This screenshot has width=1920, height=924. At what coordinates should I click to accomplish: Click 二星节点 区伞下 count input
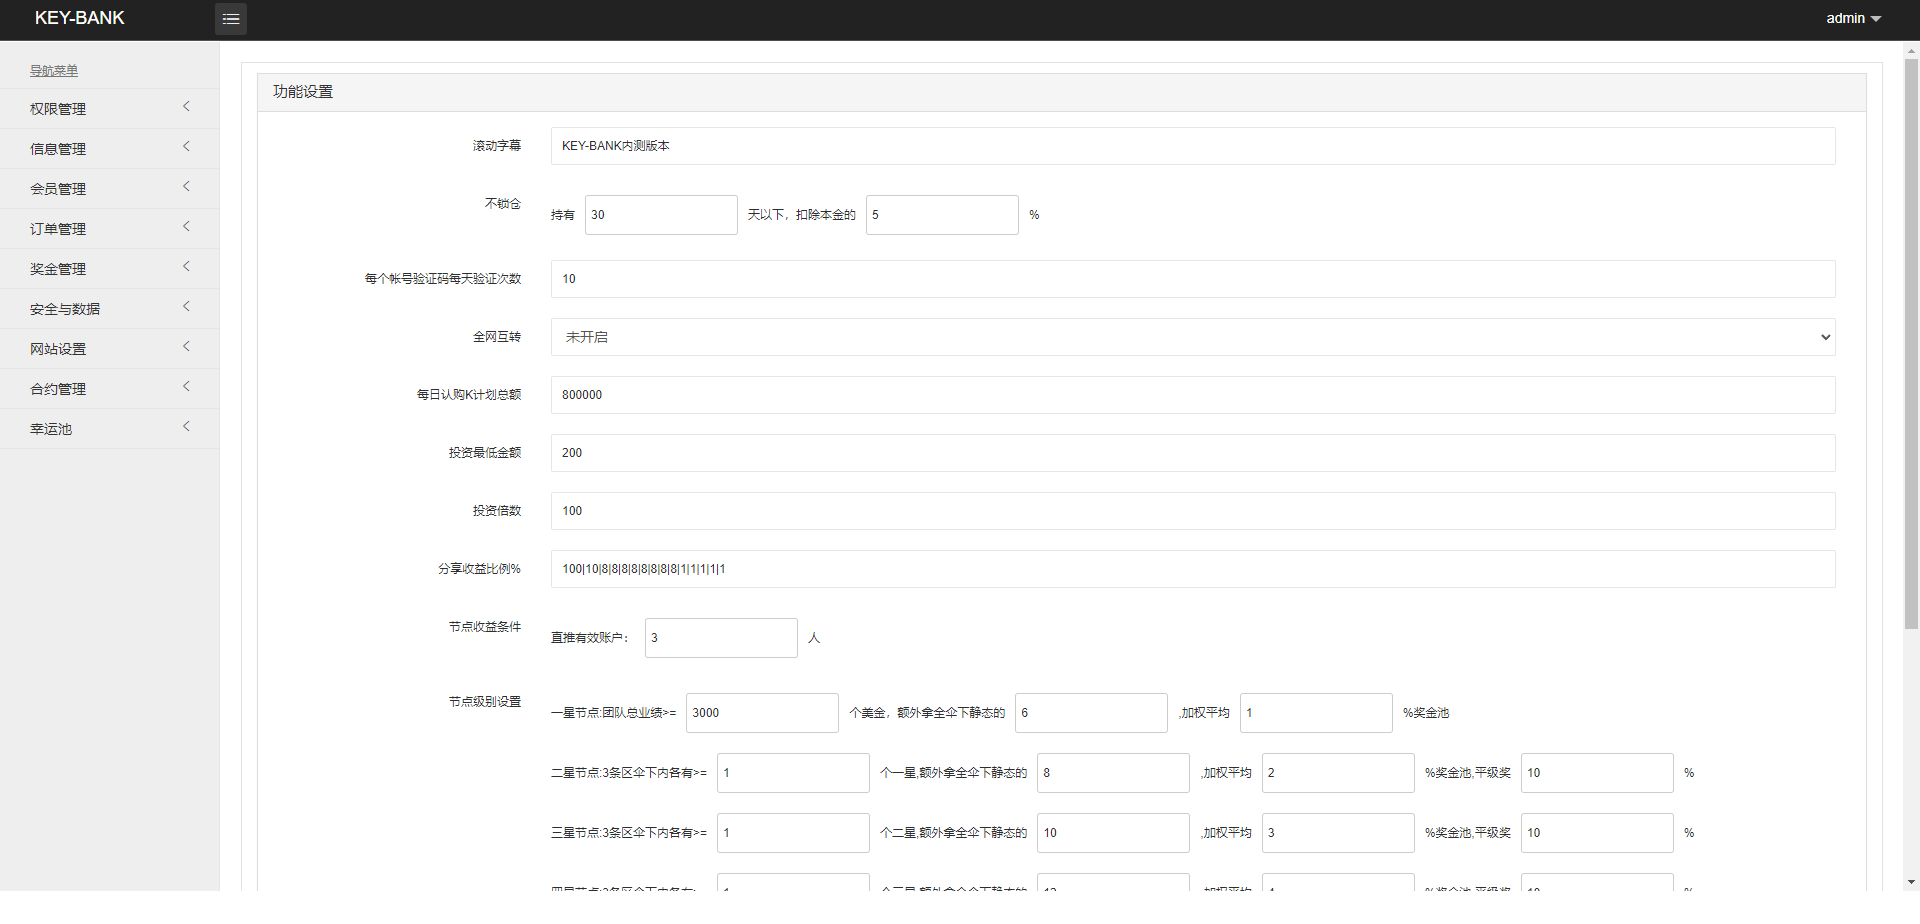click(793, 773)
